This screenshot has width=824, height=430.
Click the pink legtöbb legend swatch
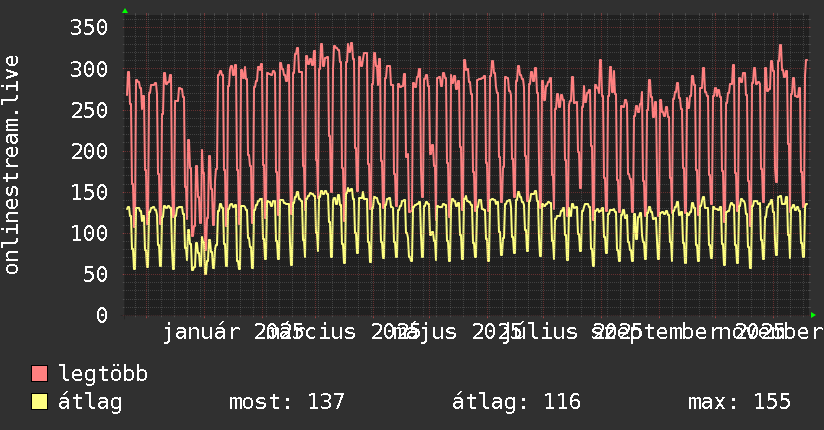coord(39,374)
